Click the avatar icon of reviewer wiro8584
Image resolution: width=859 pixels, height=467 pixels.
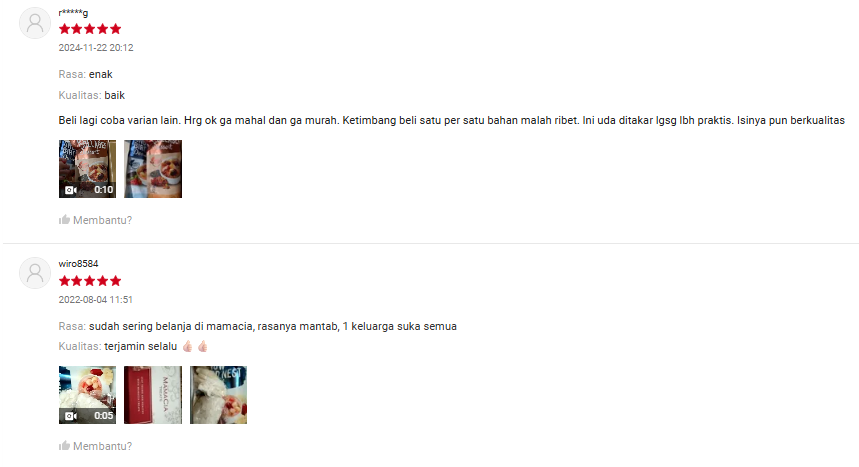click(35, 273)
